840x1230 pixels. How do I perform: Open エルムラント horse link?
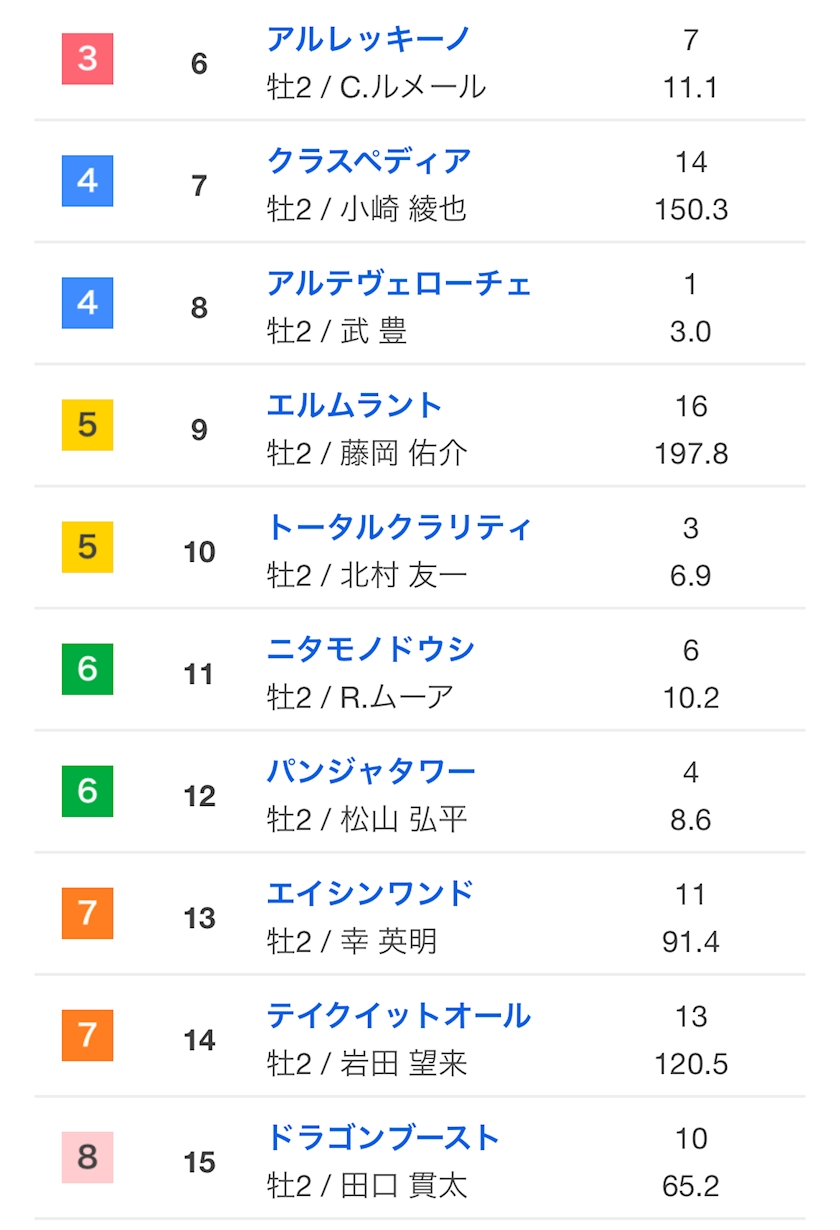point(354,405)
